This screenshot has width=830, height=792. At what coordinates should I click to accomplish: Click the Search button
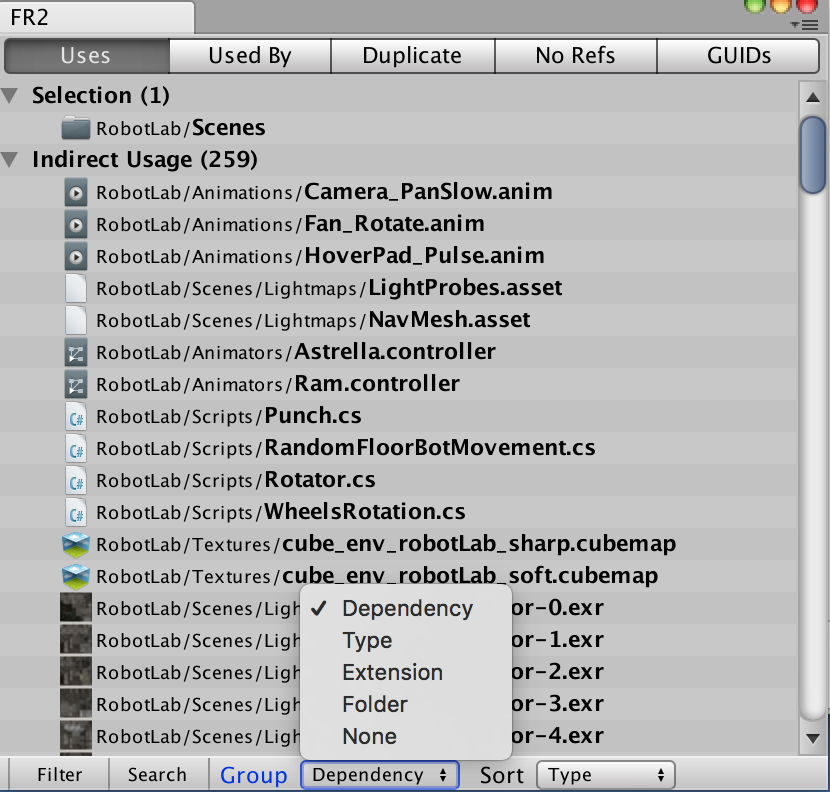pyautogui.click(x=158, y=774)
